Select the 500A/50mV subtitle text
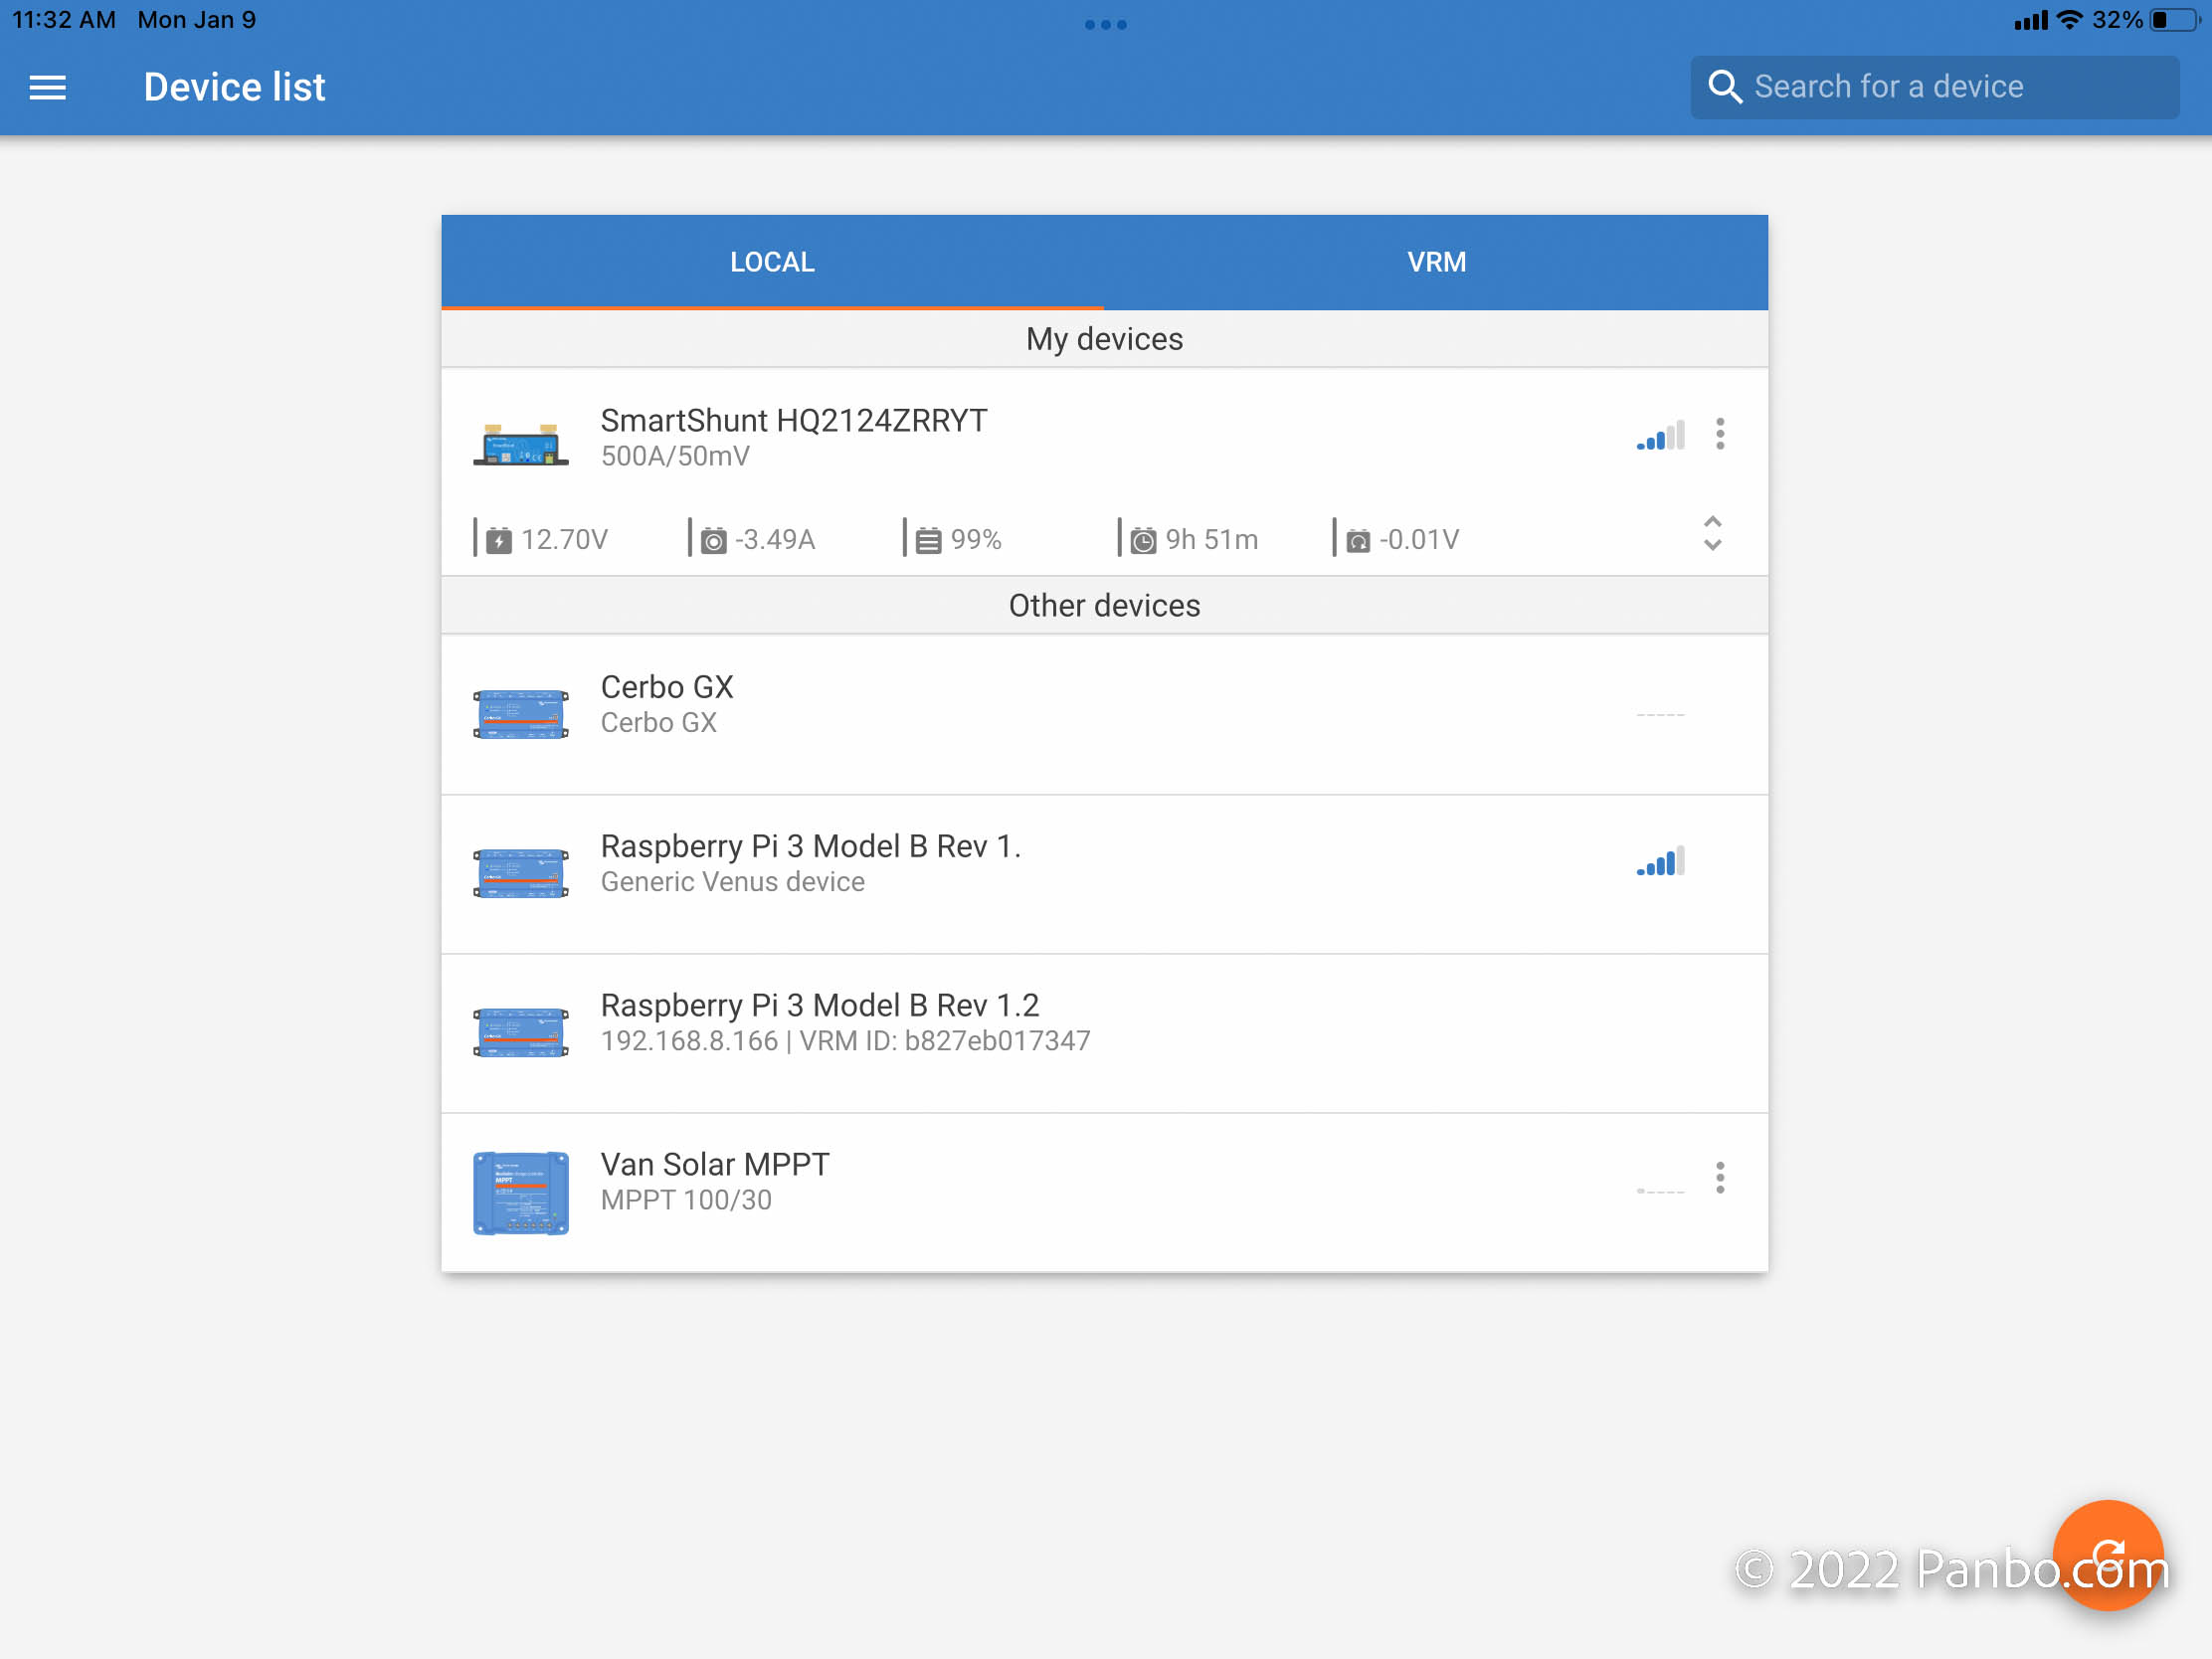The image size is (2212, 1659). (675, 456)
